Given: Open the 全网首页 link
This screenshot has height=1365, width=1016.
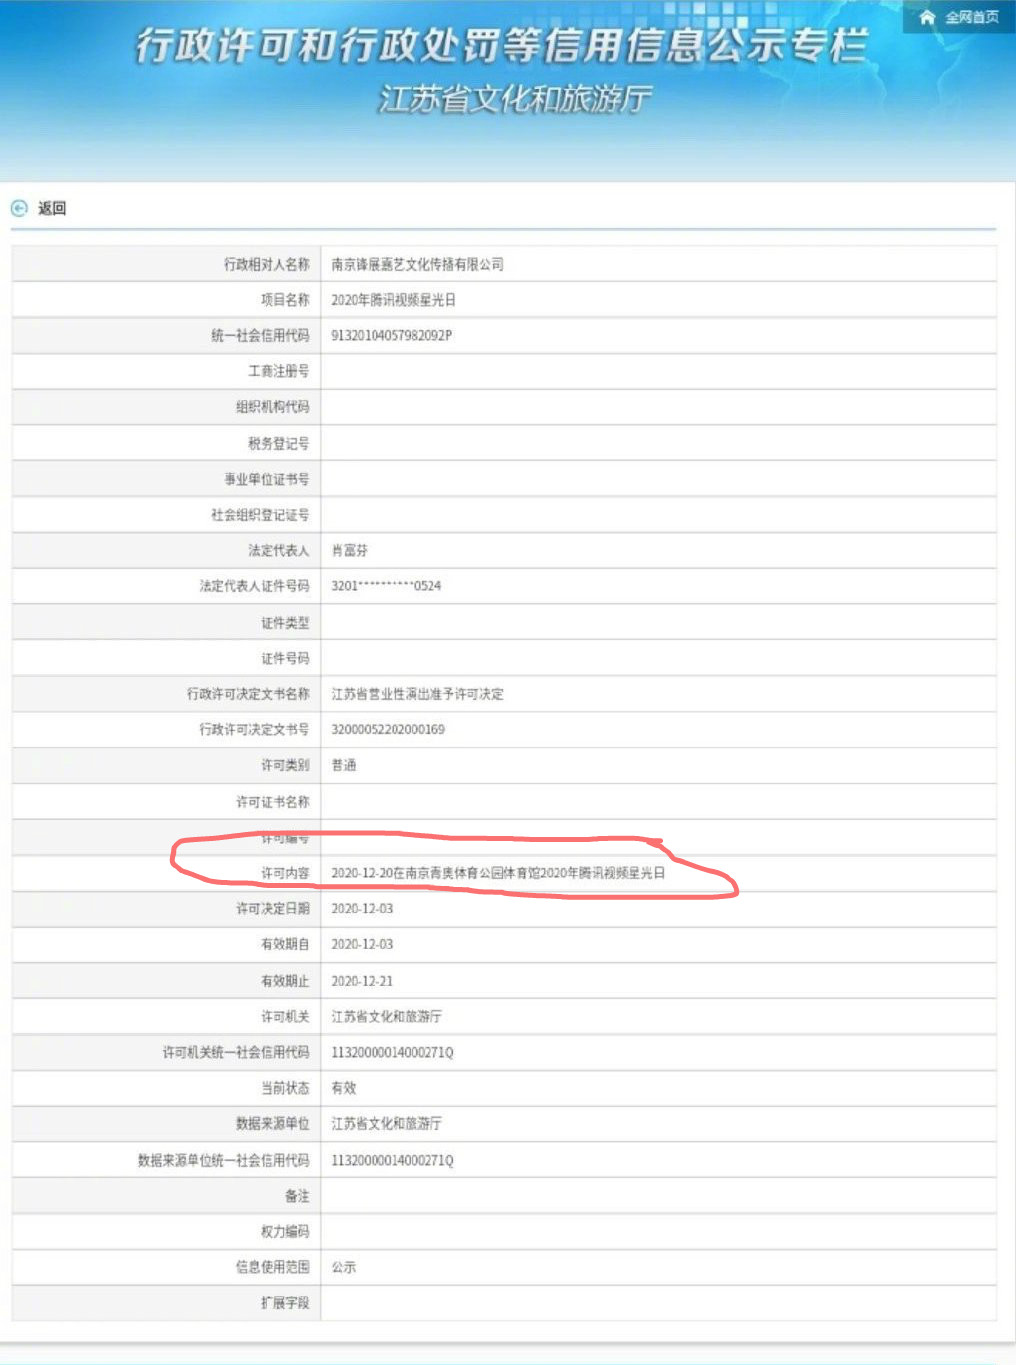Looking at the screenshot, I should pos(971,17).
